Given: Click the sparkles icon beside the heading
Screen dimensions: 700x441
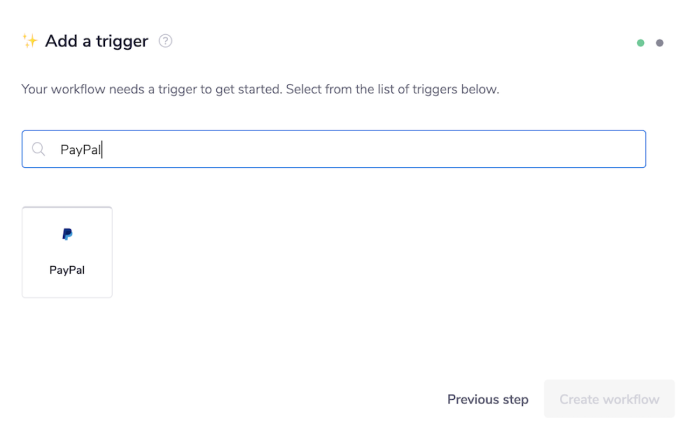Looking at the screenshot, I should coord(30,41).
